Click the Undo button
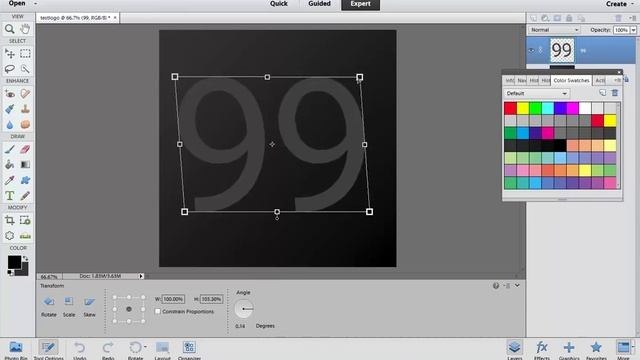The width and height of the screenshot is (640, 360). click(x=80, y=350)
